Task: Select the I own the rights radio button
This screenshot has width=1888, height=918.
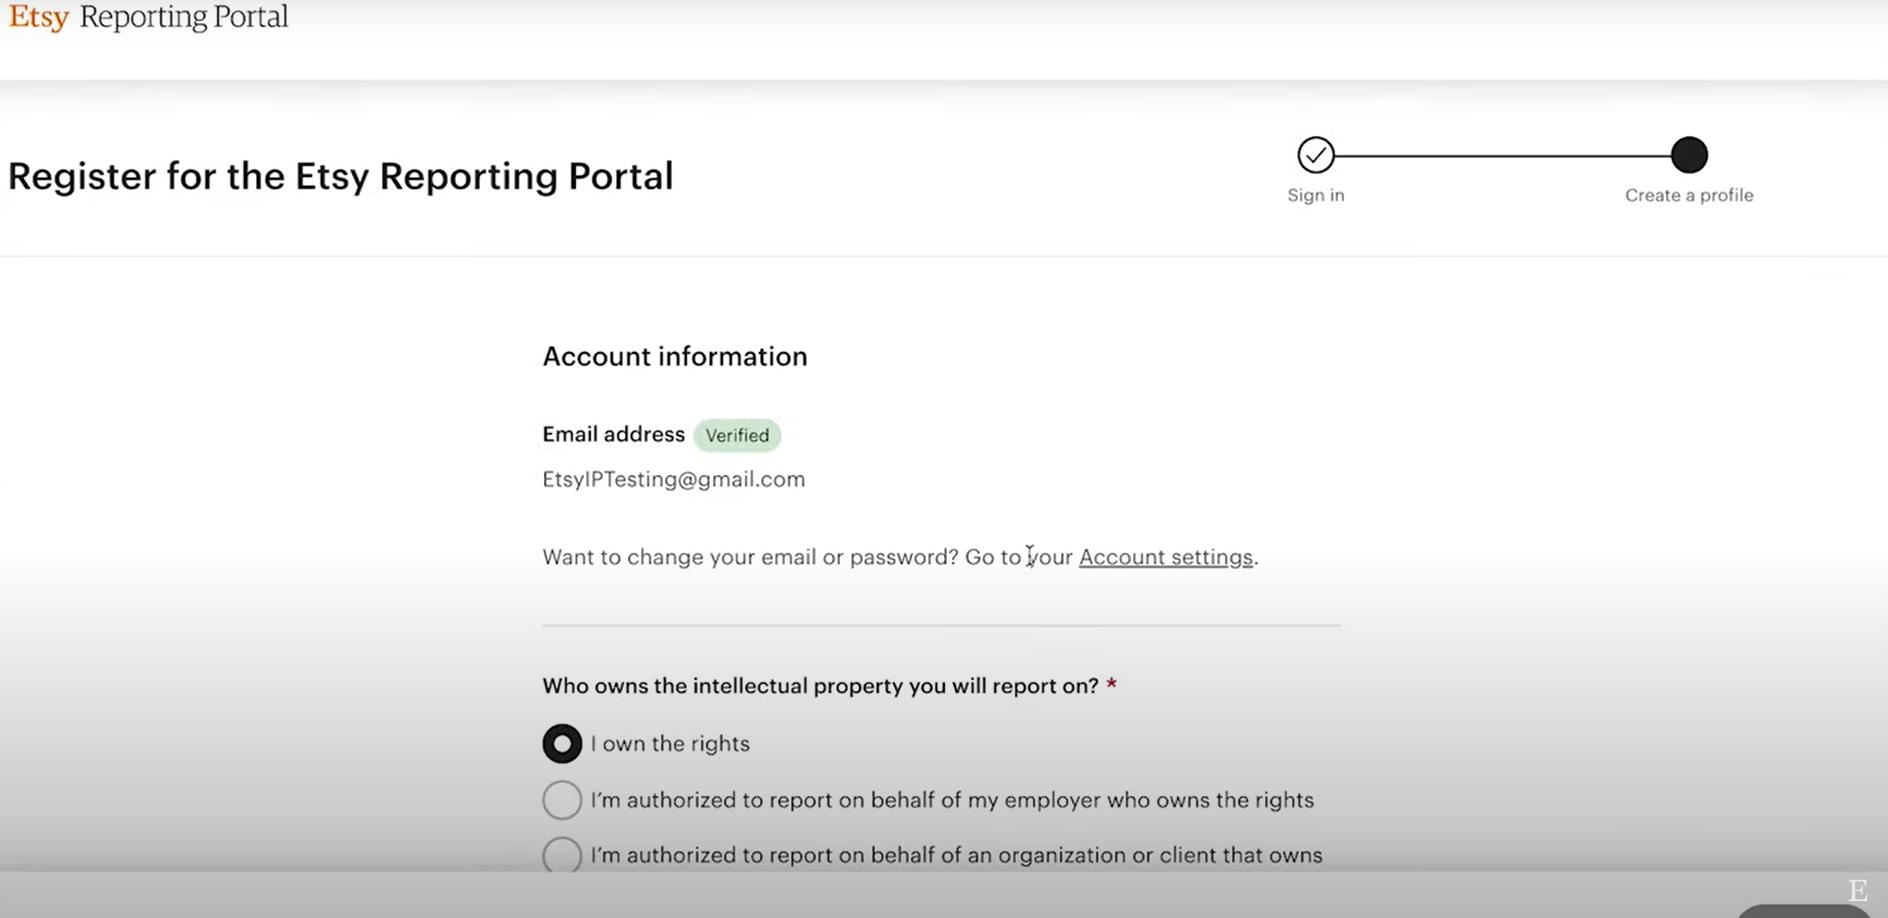Action: pyautogui.click(x=562, y=744)
